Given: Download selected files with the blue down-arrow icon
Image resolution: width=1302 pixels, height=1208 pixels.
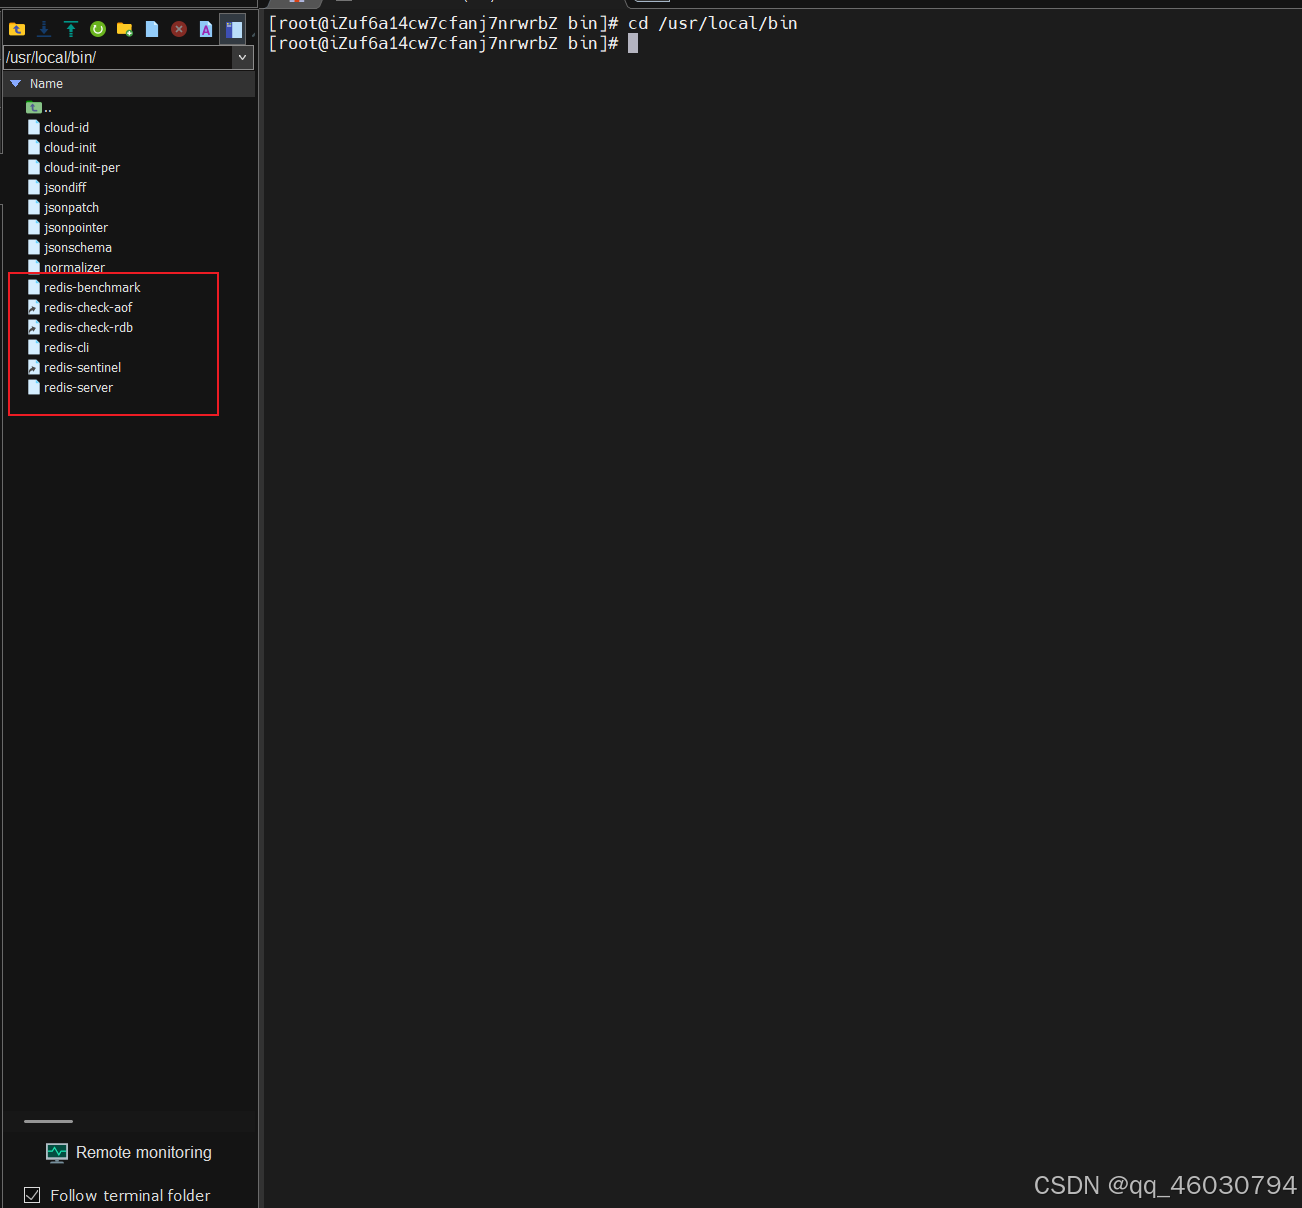Looking at the screenshot, I should tap(44, 29).
